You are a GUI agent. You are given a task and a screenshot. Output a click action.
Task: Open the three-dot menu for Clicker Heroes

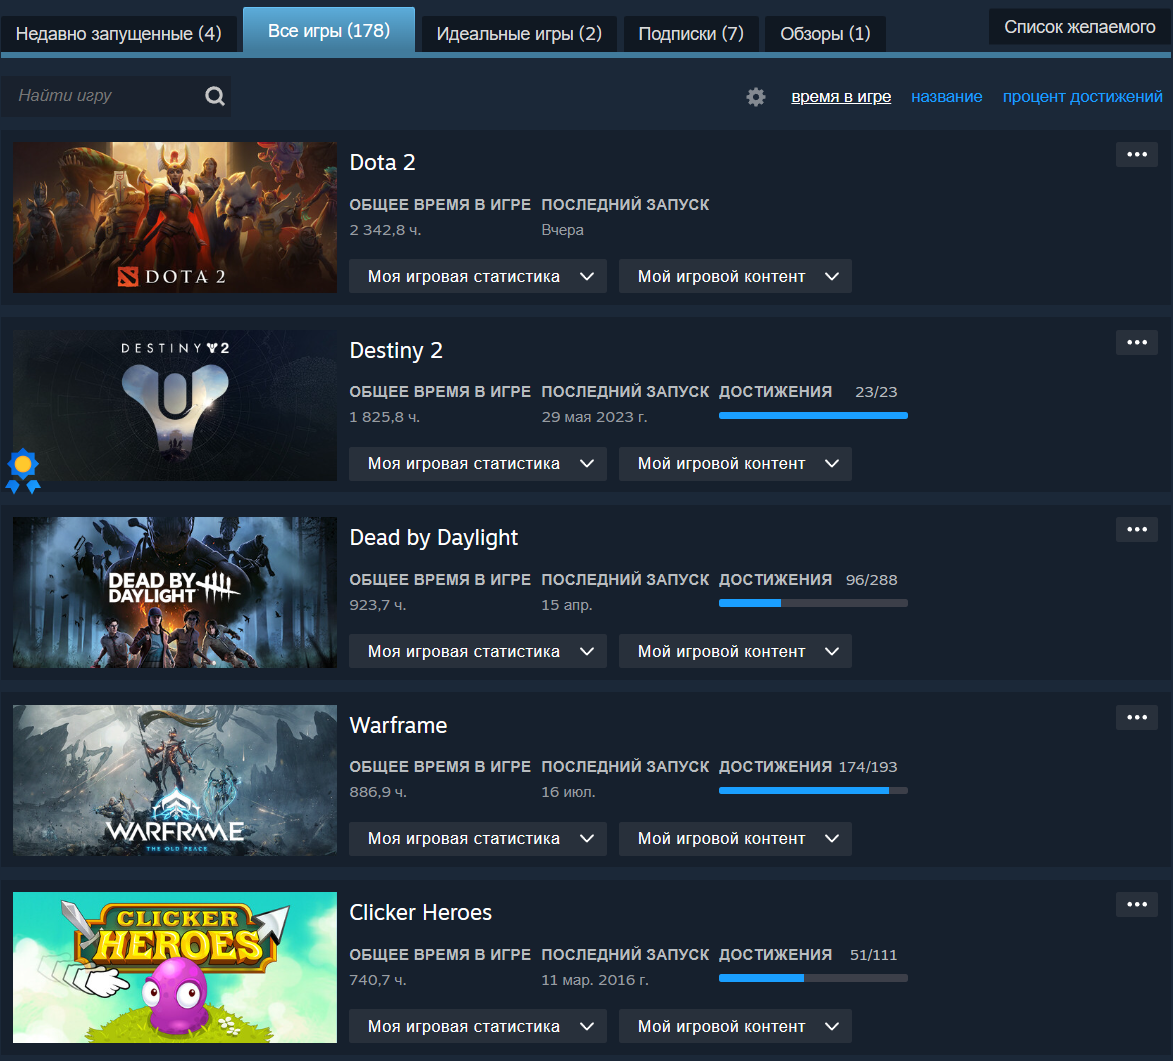point(1136,904)
